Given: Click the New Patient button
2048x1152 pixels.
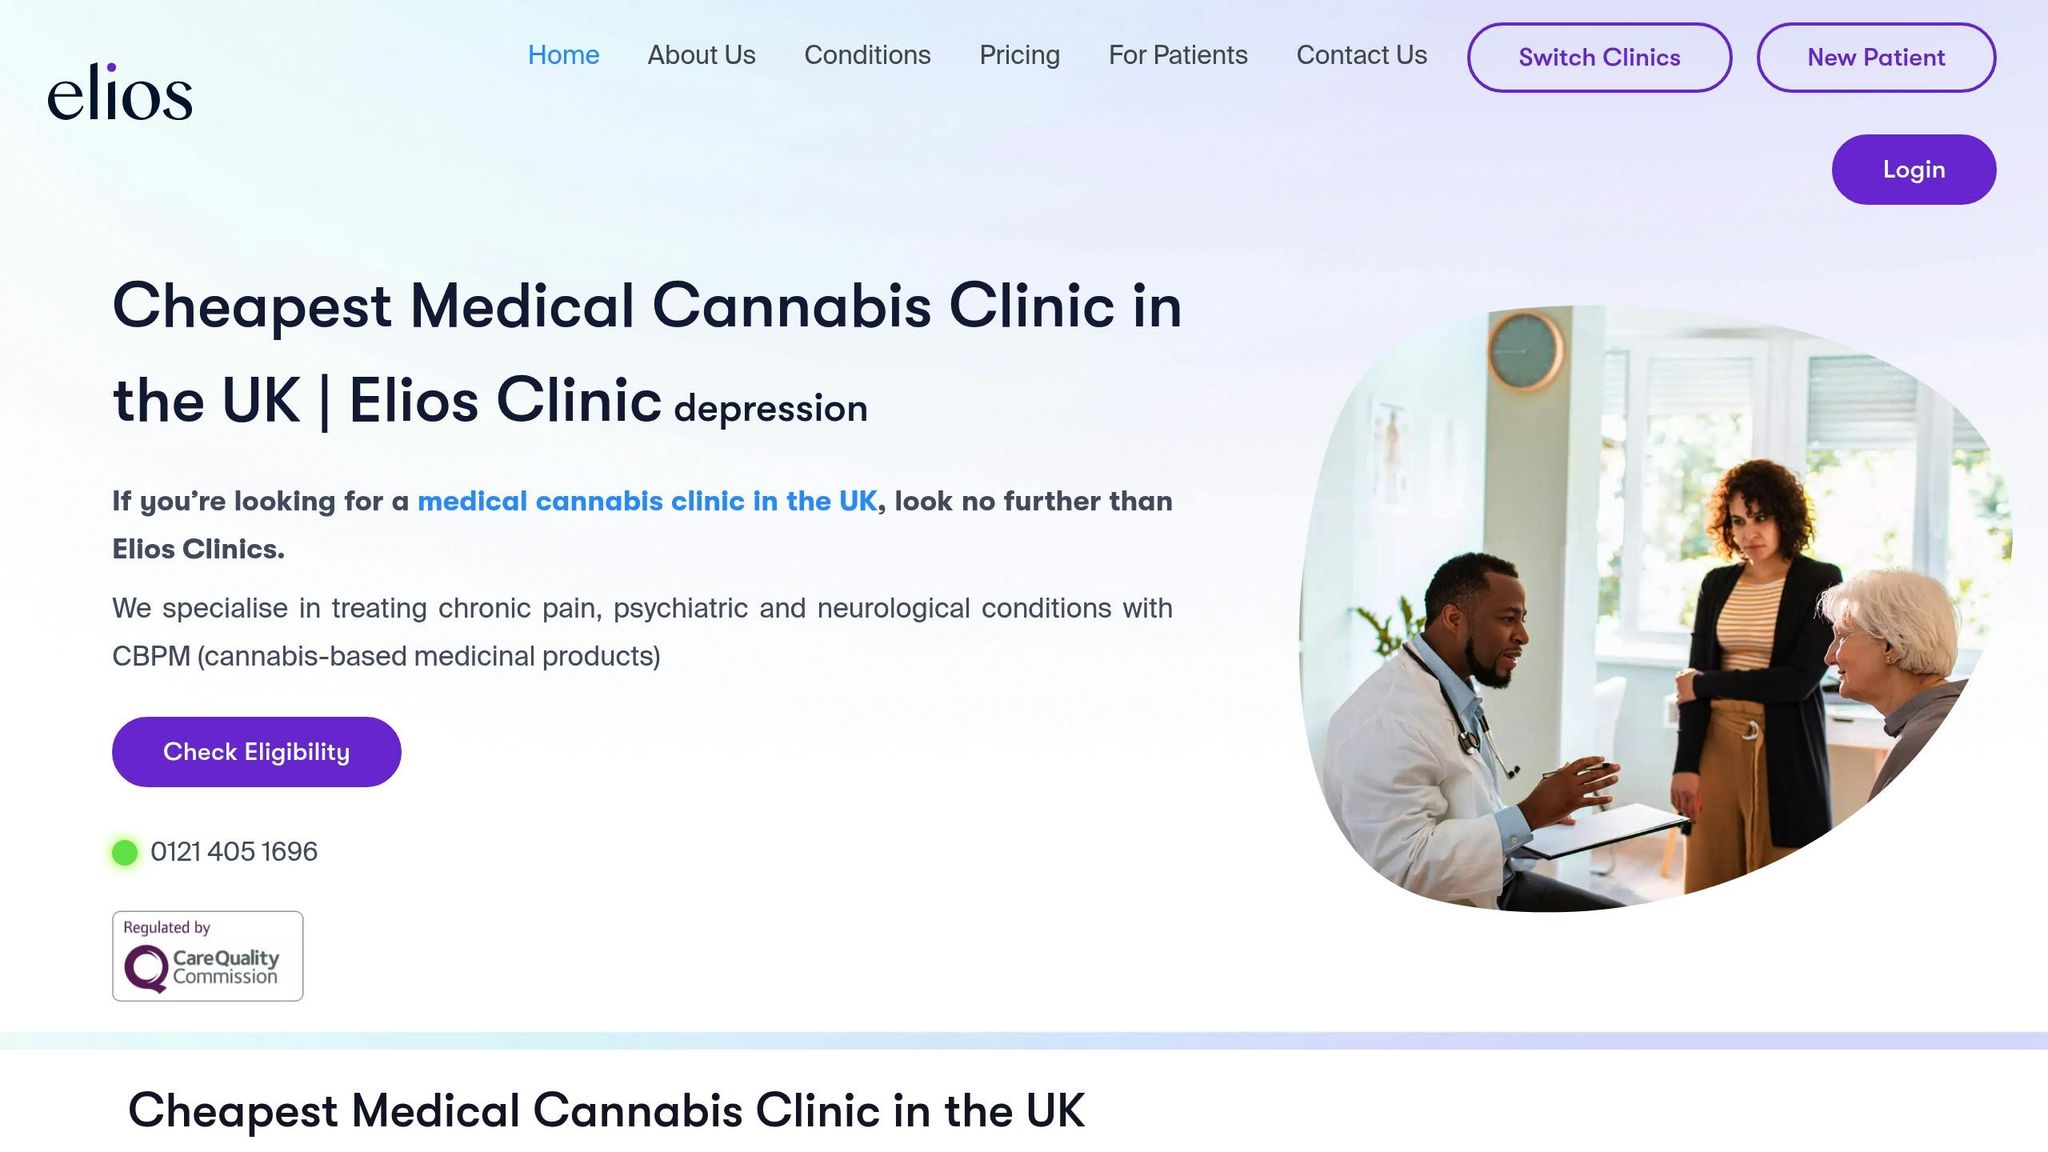Looking at the screenshot, I should 1876,58.
